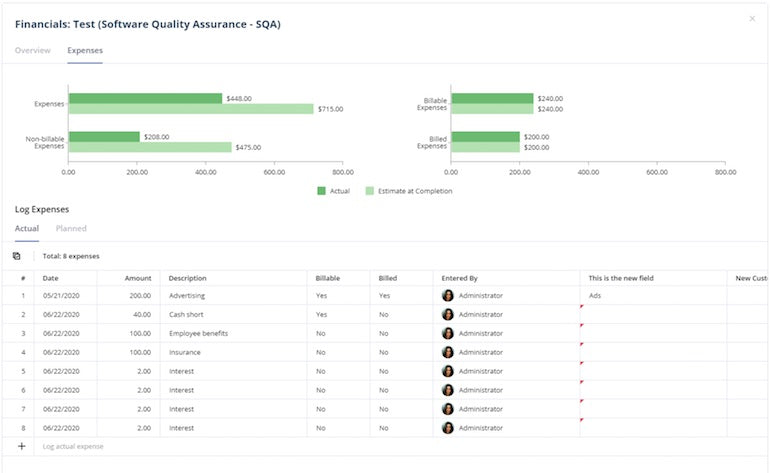Toggle Estimate at Completion legend swatch
Viewport: 770px width, 473px height.
(x=370, y=191)
